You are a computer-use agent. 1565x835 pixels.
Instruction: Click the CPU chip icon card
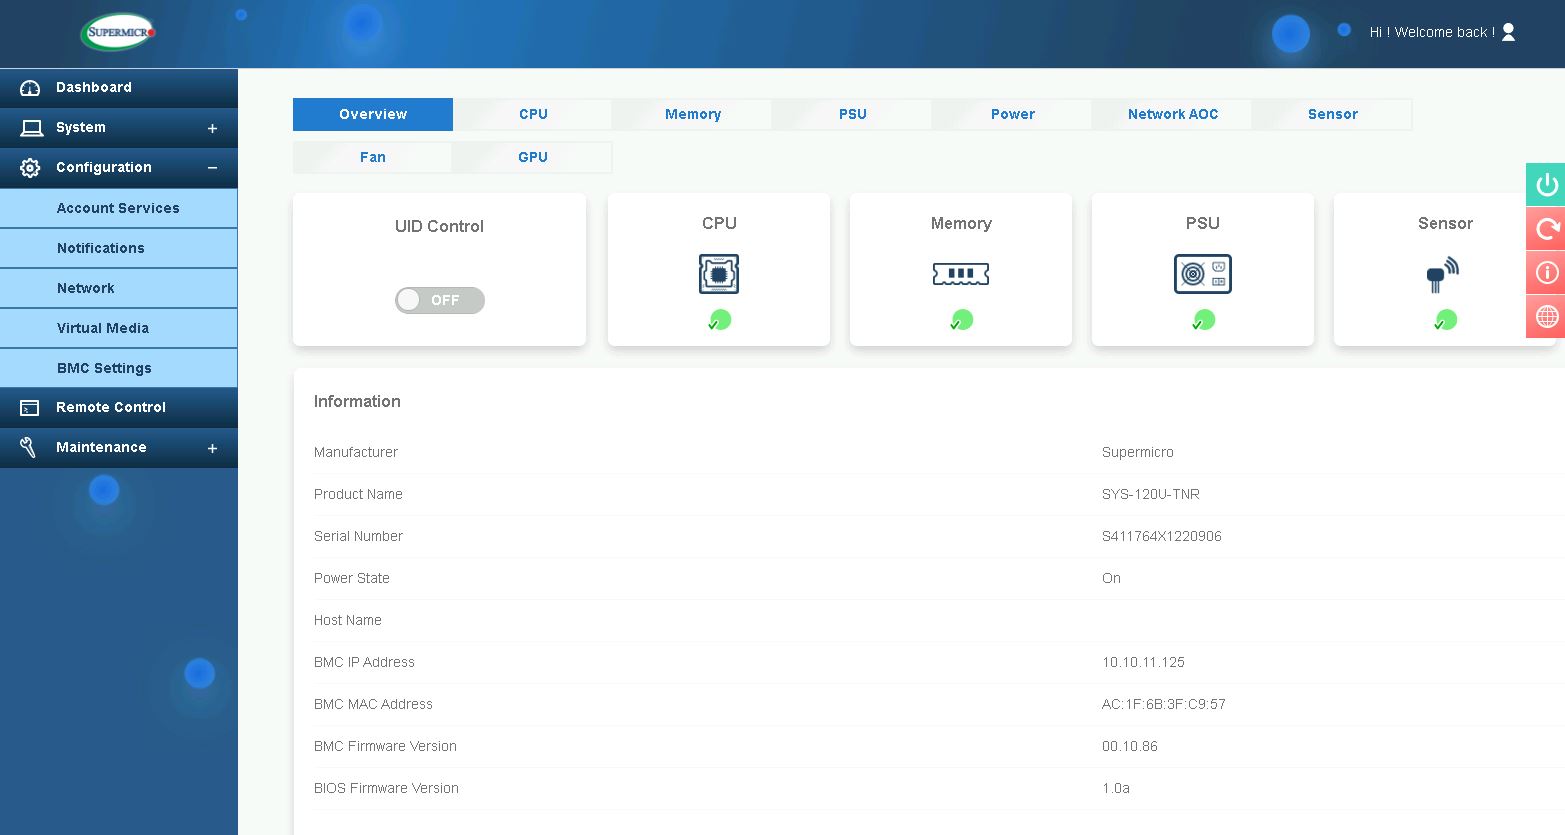point(718,273)
